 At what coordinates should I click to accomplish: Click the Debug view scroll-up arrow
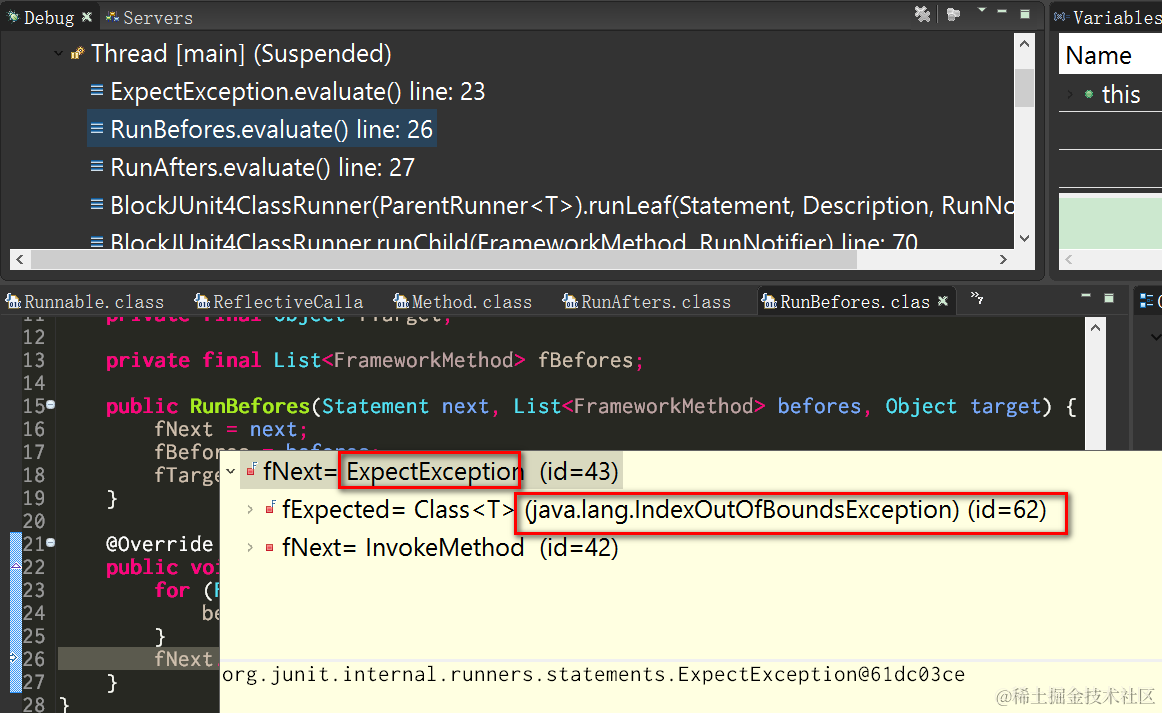[x=1024, y=44]
